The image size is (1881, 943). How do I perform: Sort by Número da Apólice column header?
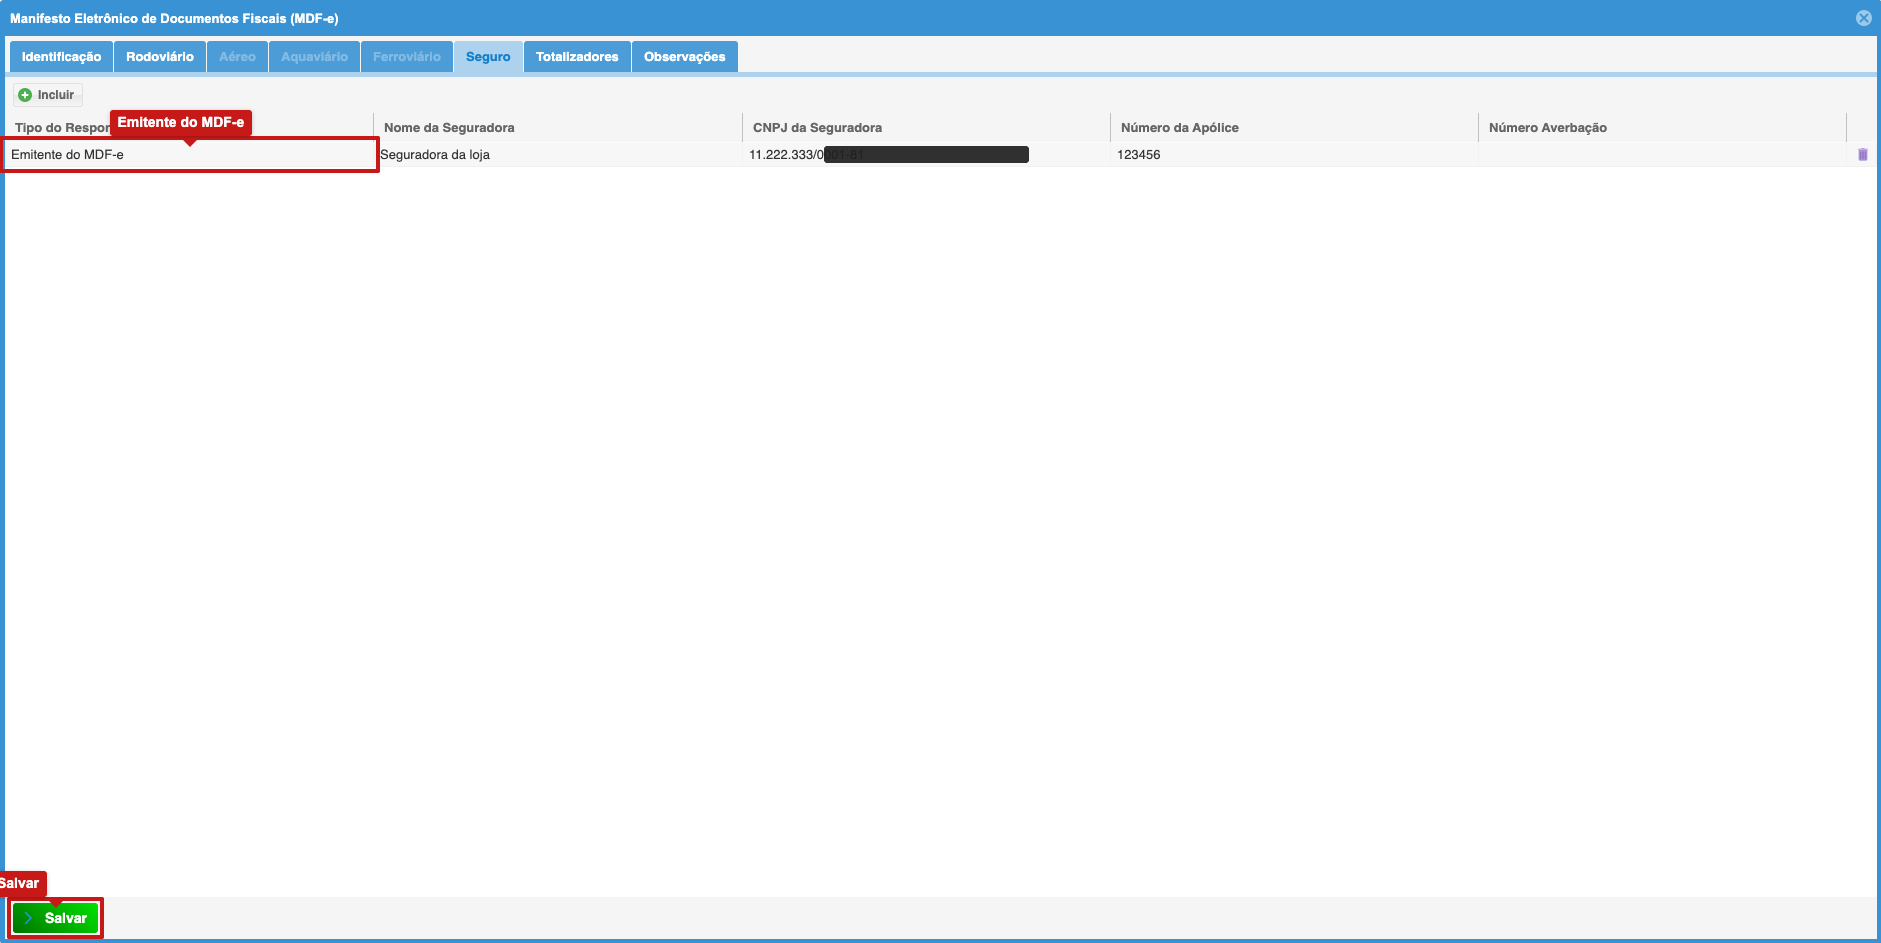tap(1294, 127)
